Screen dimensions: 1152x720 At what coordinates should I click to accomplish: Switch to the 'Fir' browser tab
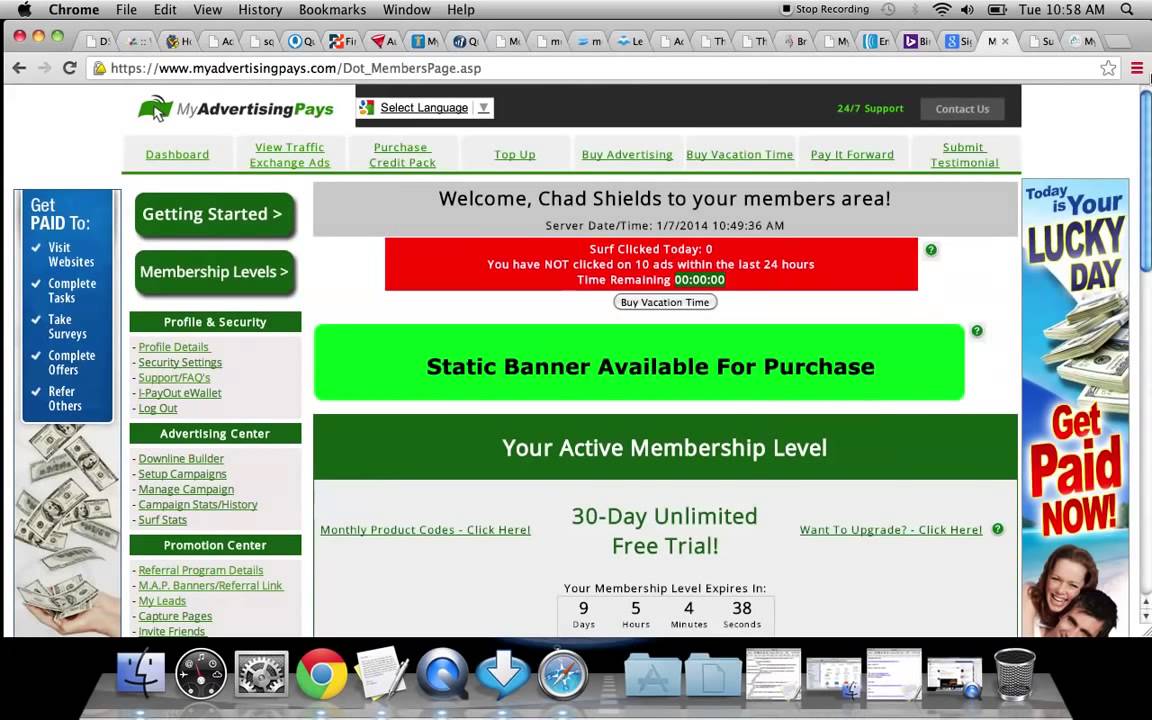click(x=342, y=41)
